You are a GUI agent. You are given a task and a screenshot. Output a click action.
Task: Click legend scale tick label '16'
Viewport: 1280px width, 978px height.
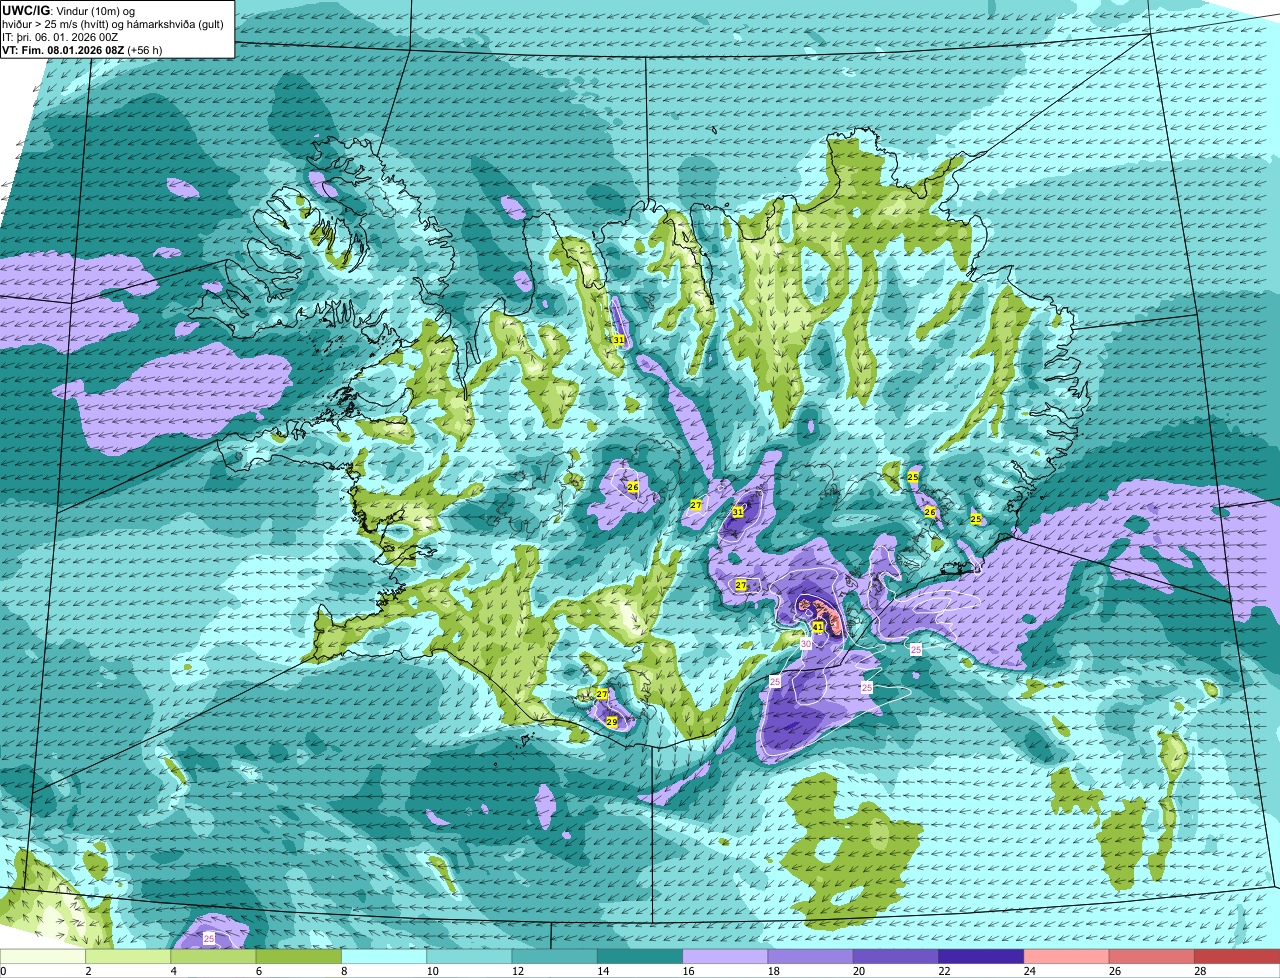(x=686, y=971)
